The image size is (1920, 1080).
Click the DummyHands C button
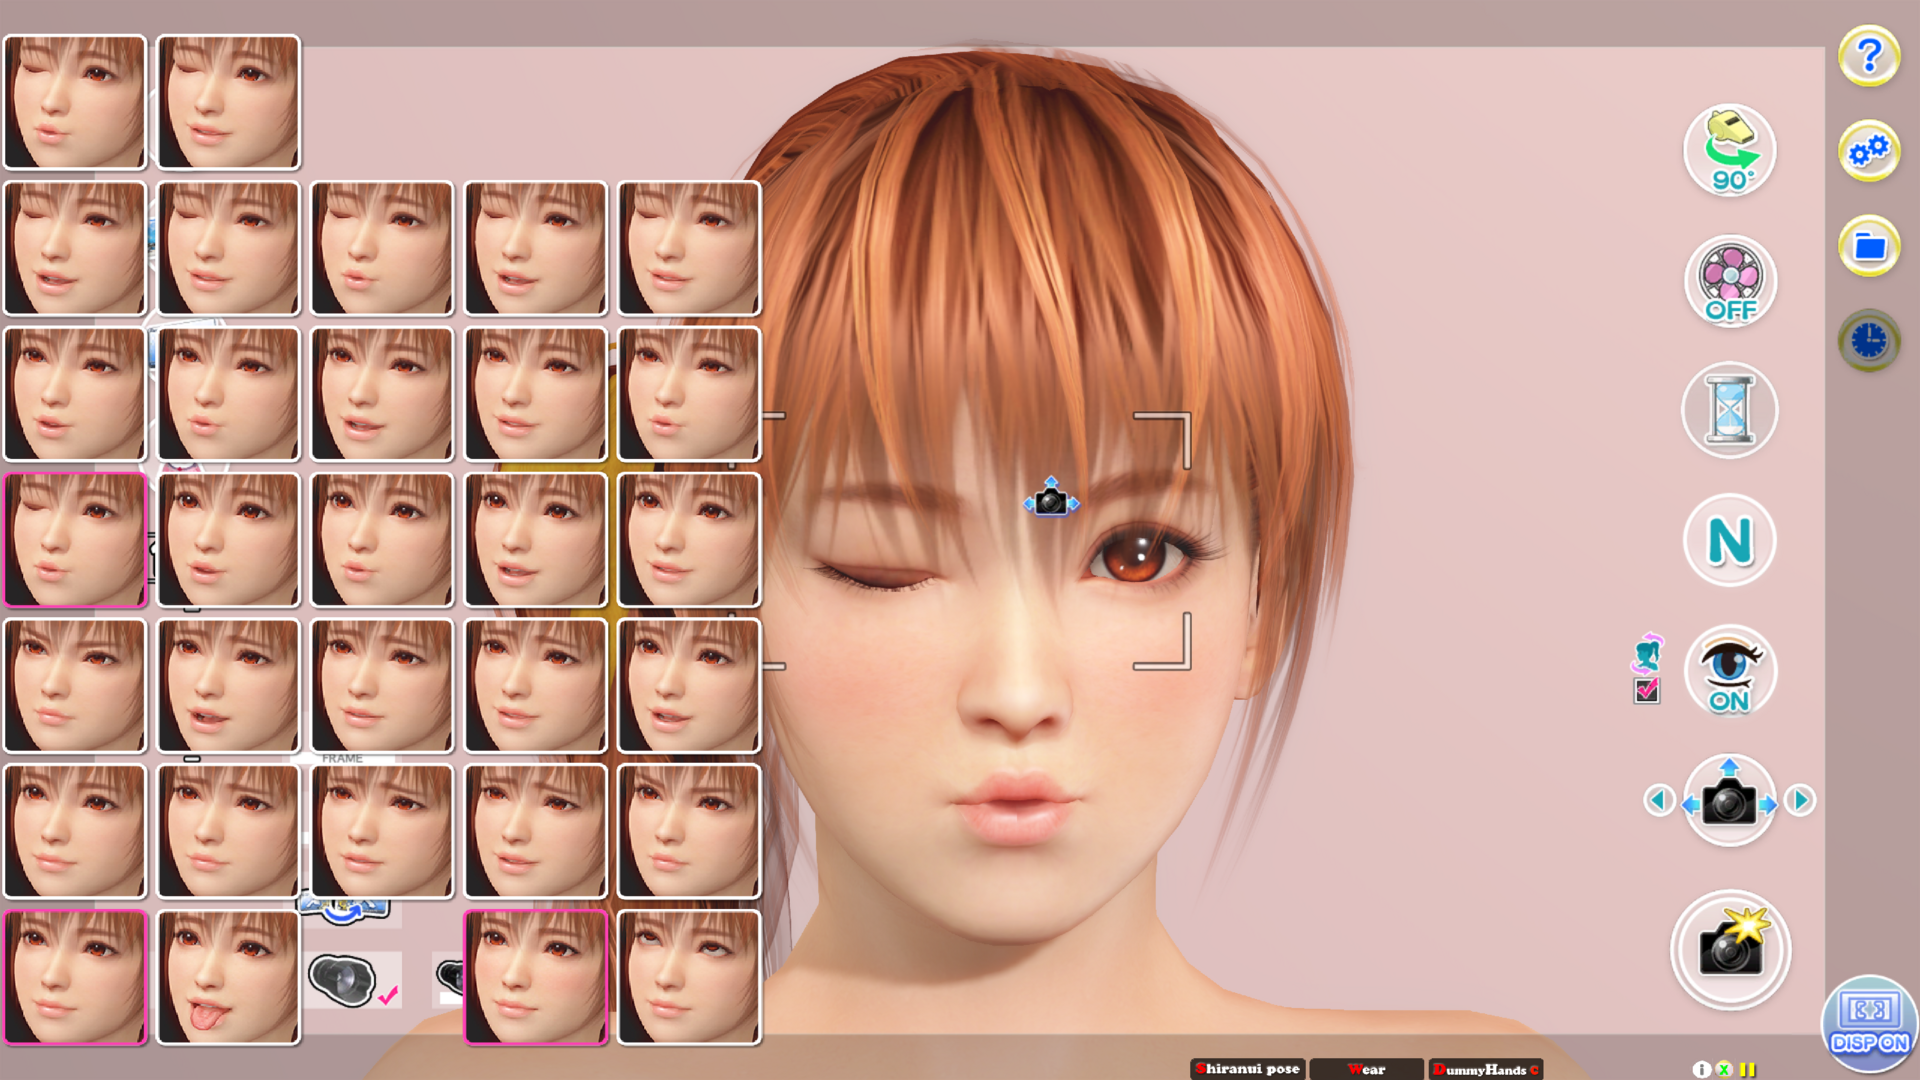1486,1069
